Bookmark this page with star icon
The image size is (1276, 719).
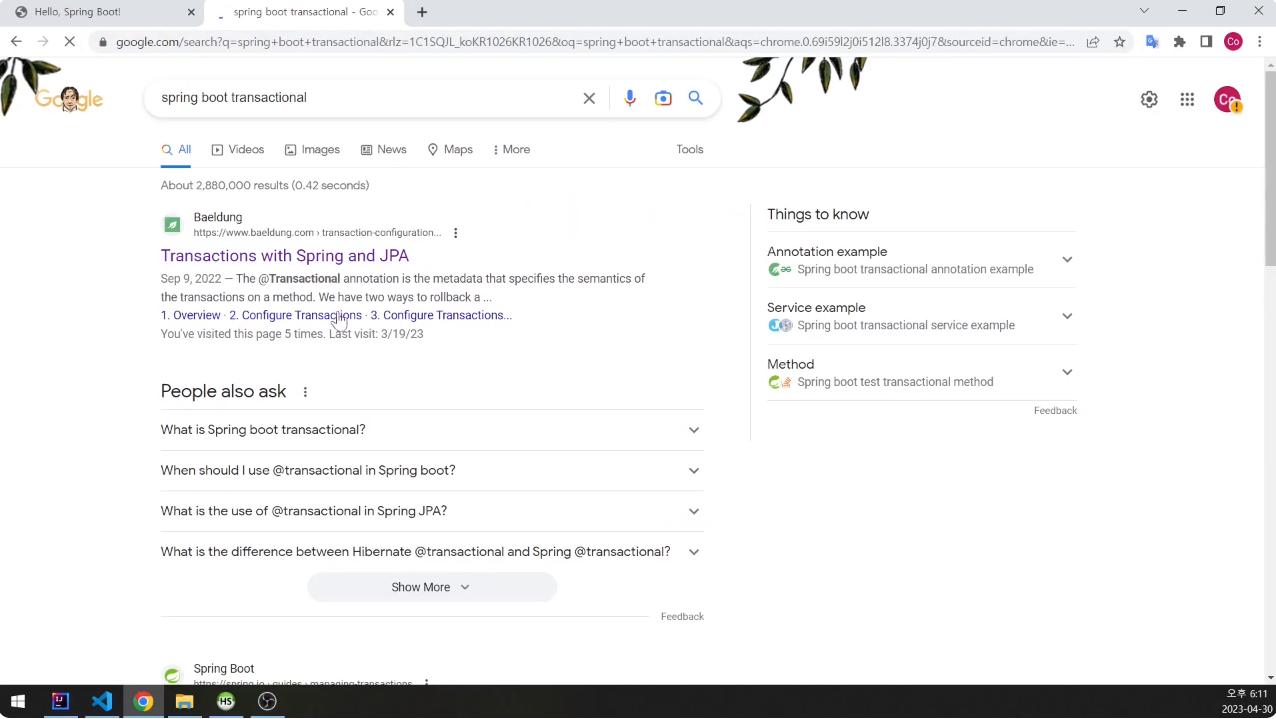tap(1119, 41)
